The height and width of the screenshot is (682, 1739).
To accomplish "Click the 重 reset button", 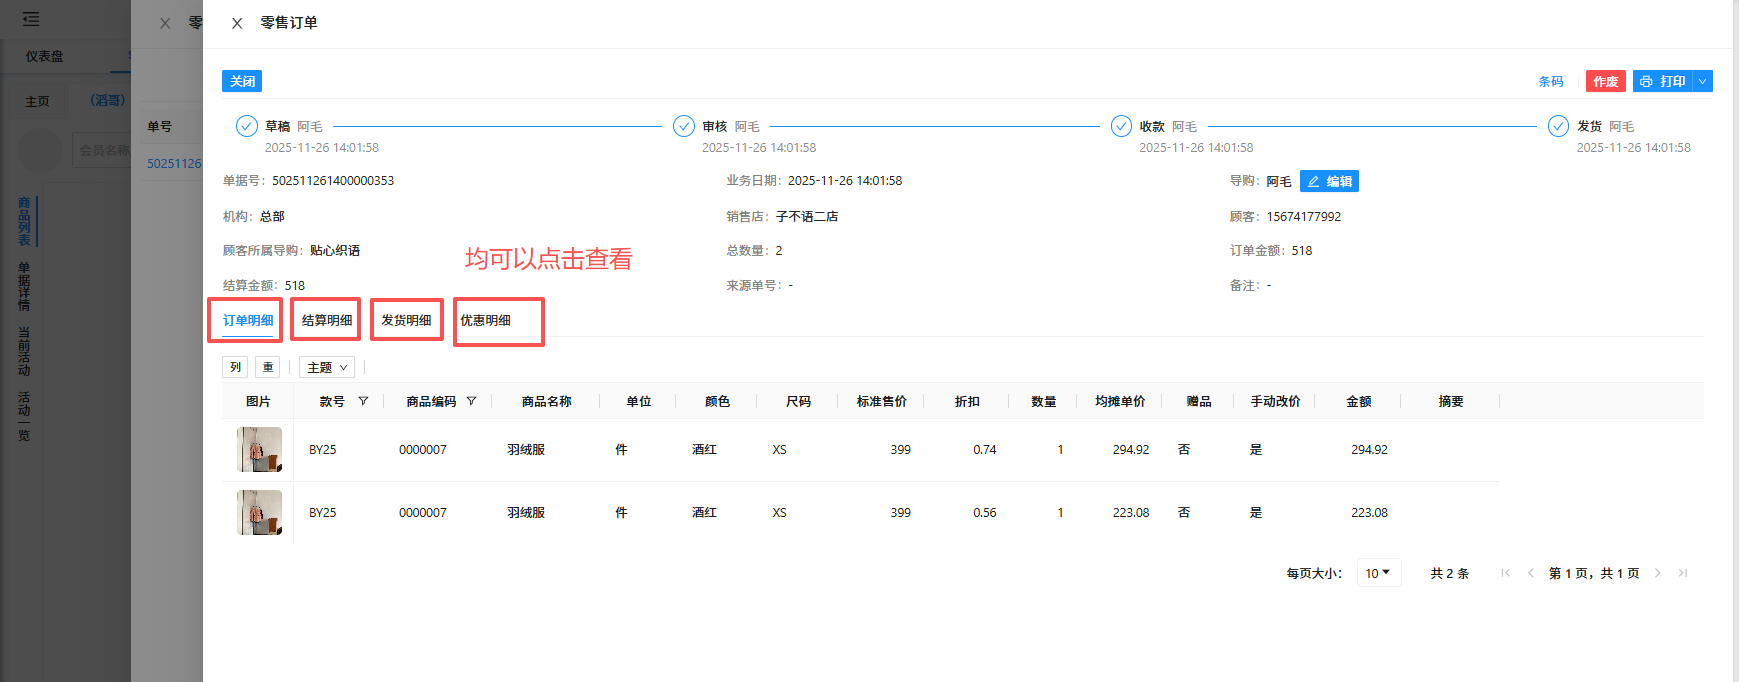I will (x=268, y=367).
